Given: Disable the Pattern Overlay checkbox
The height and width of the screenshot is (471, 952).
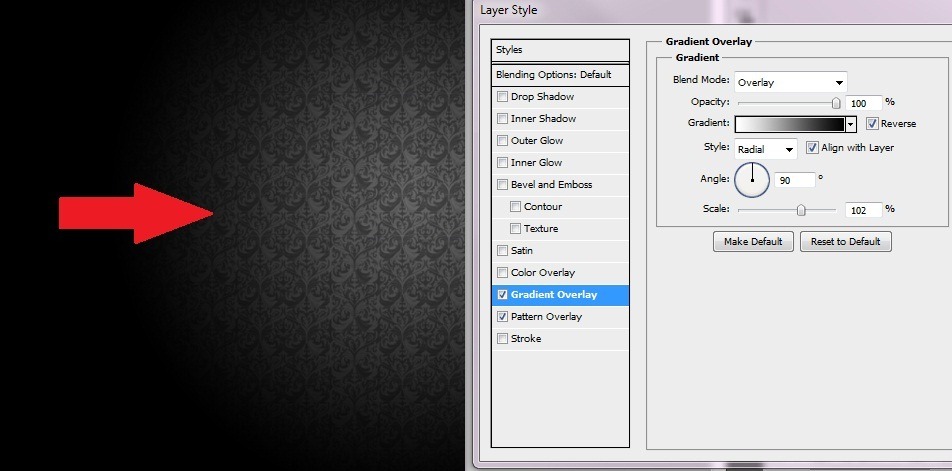Looking at the screenshot, I should [x=502, y=316].
